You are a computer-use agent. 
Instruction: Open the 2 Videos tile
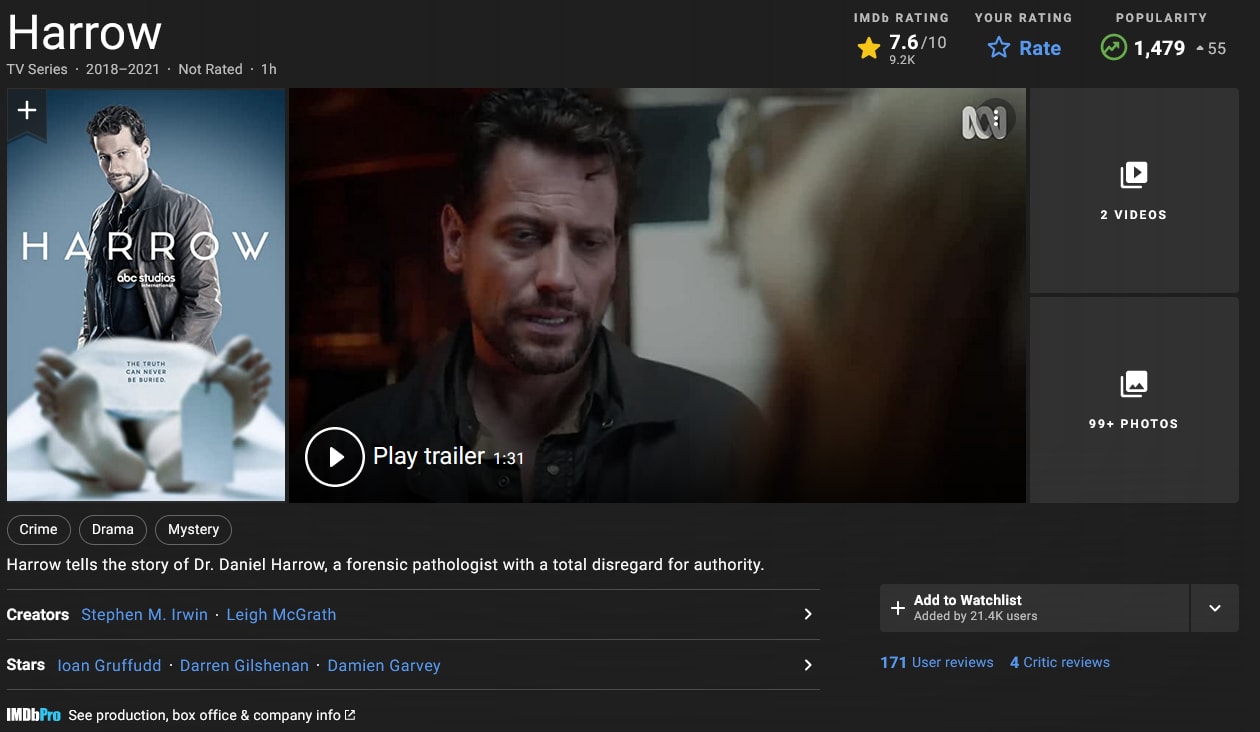(x=1134, y=191)
